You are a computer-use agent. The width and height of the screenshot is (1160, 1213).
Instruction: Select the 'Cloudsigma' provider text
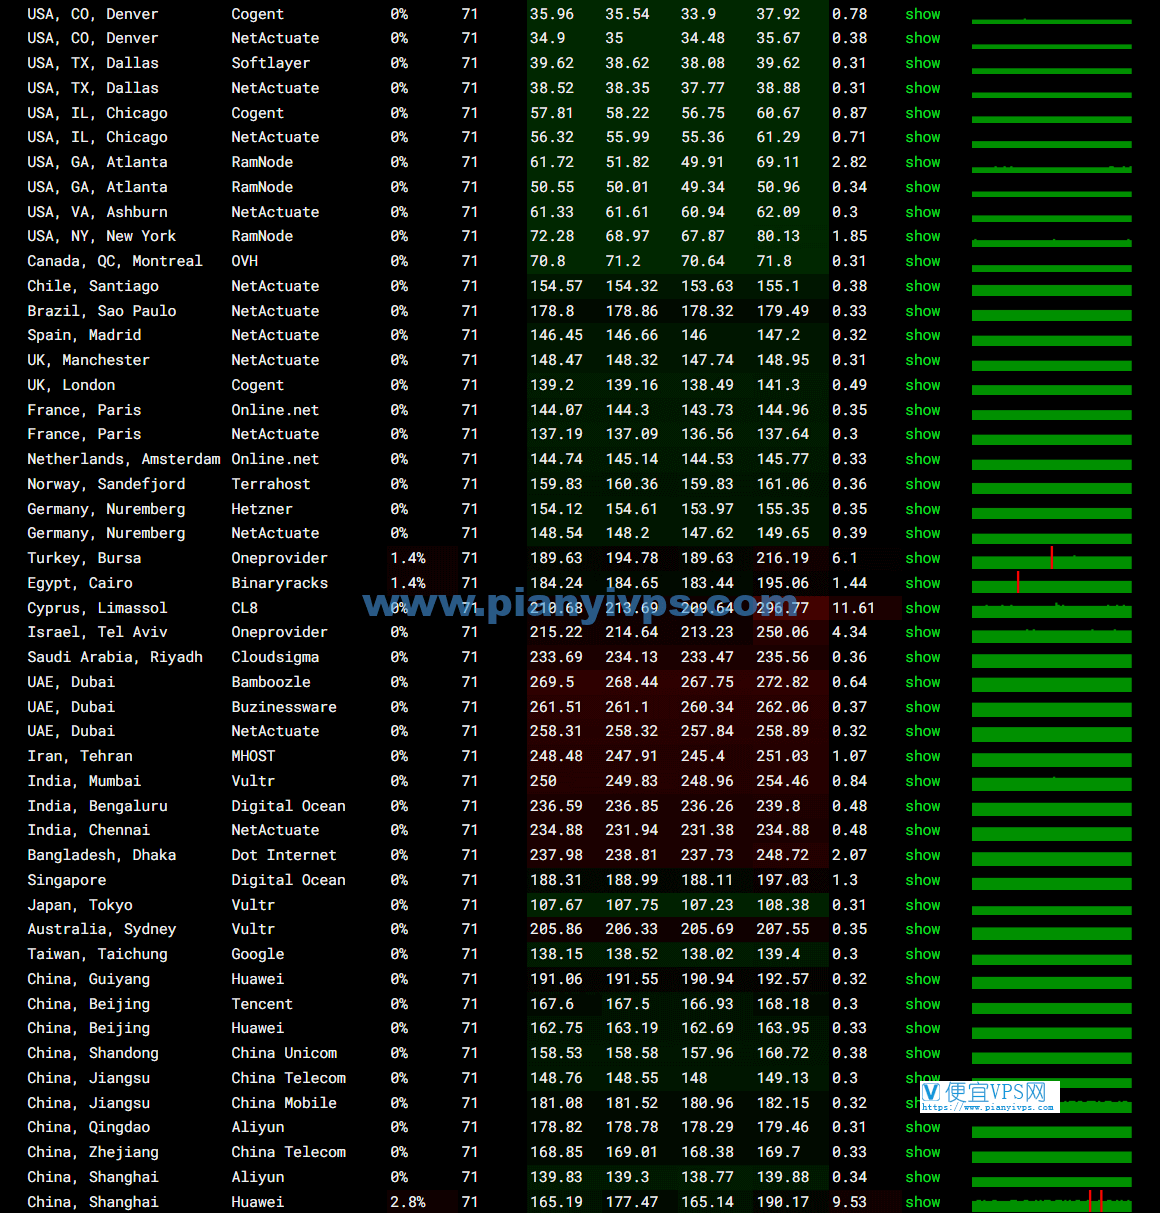275,657
